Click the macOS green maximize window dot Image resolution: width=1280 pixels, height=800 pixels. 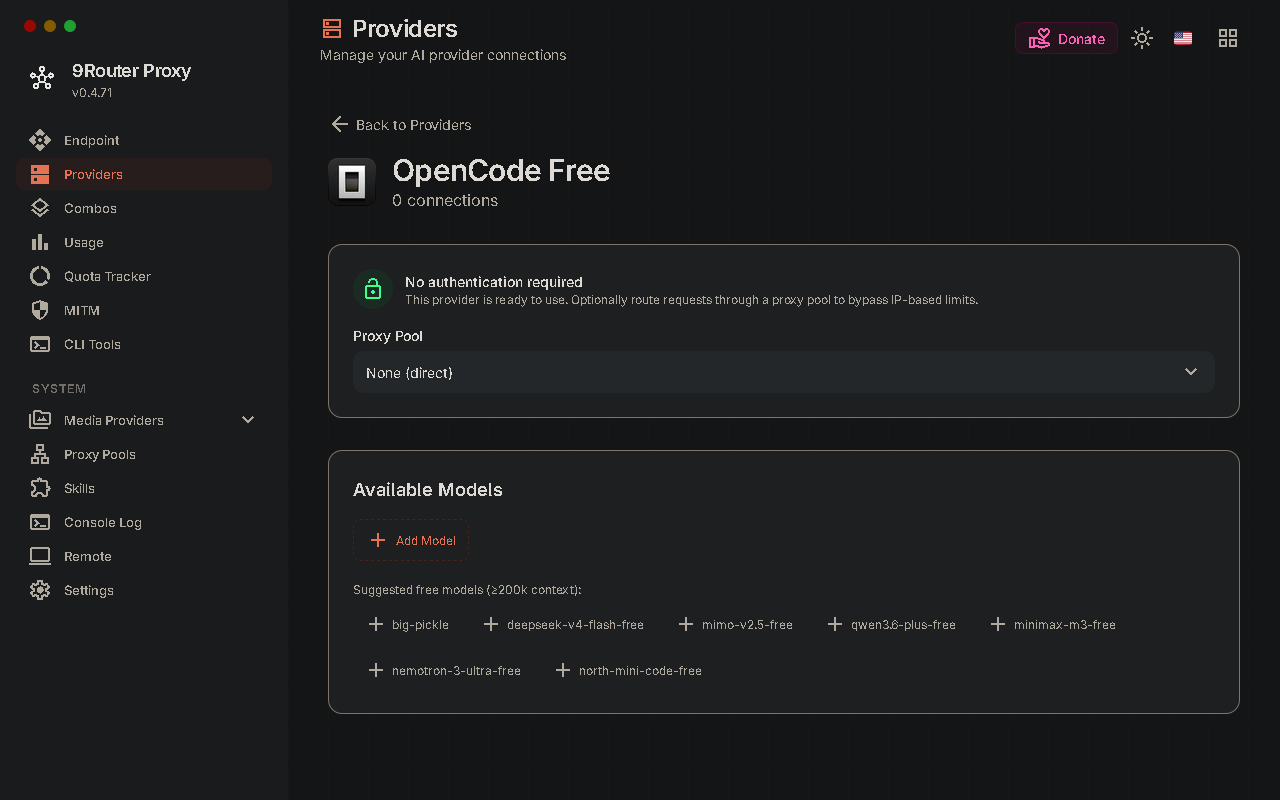click(x=70, y=26)
